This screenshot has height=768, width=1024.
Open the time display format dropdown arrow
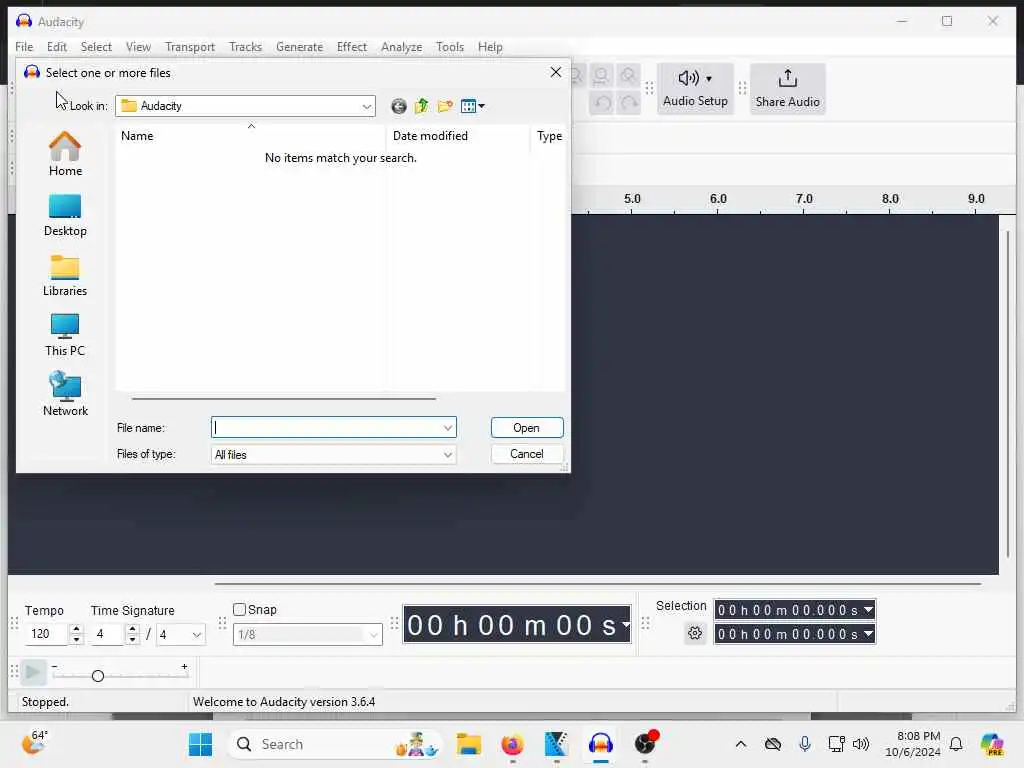(x=626, y=624)
